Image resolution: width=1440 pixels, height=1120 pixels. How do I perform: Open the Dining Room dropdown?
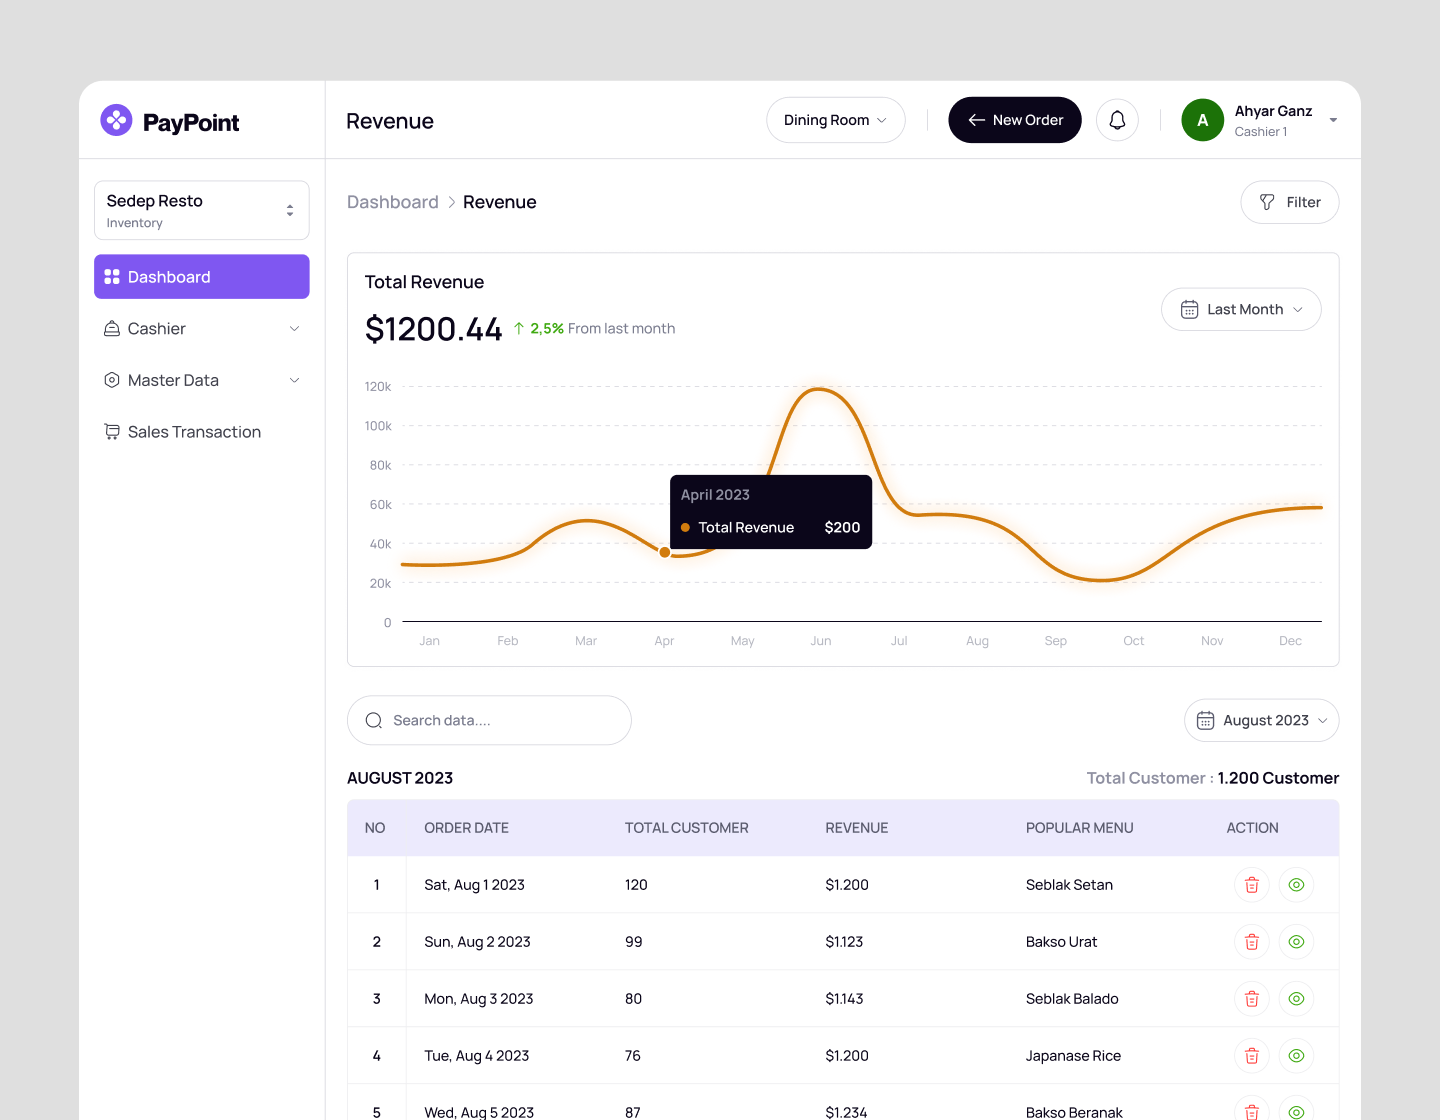pos(835,119)
